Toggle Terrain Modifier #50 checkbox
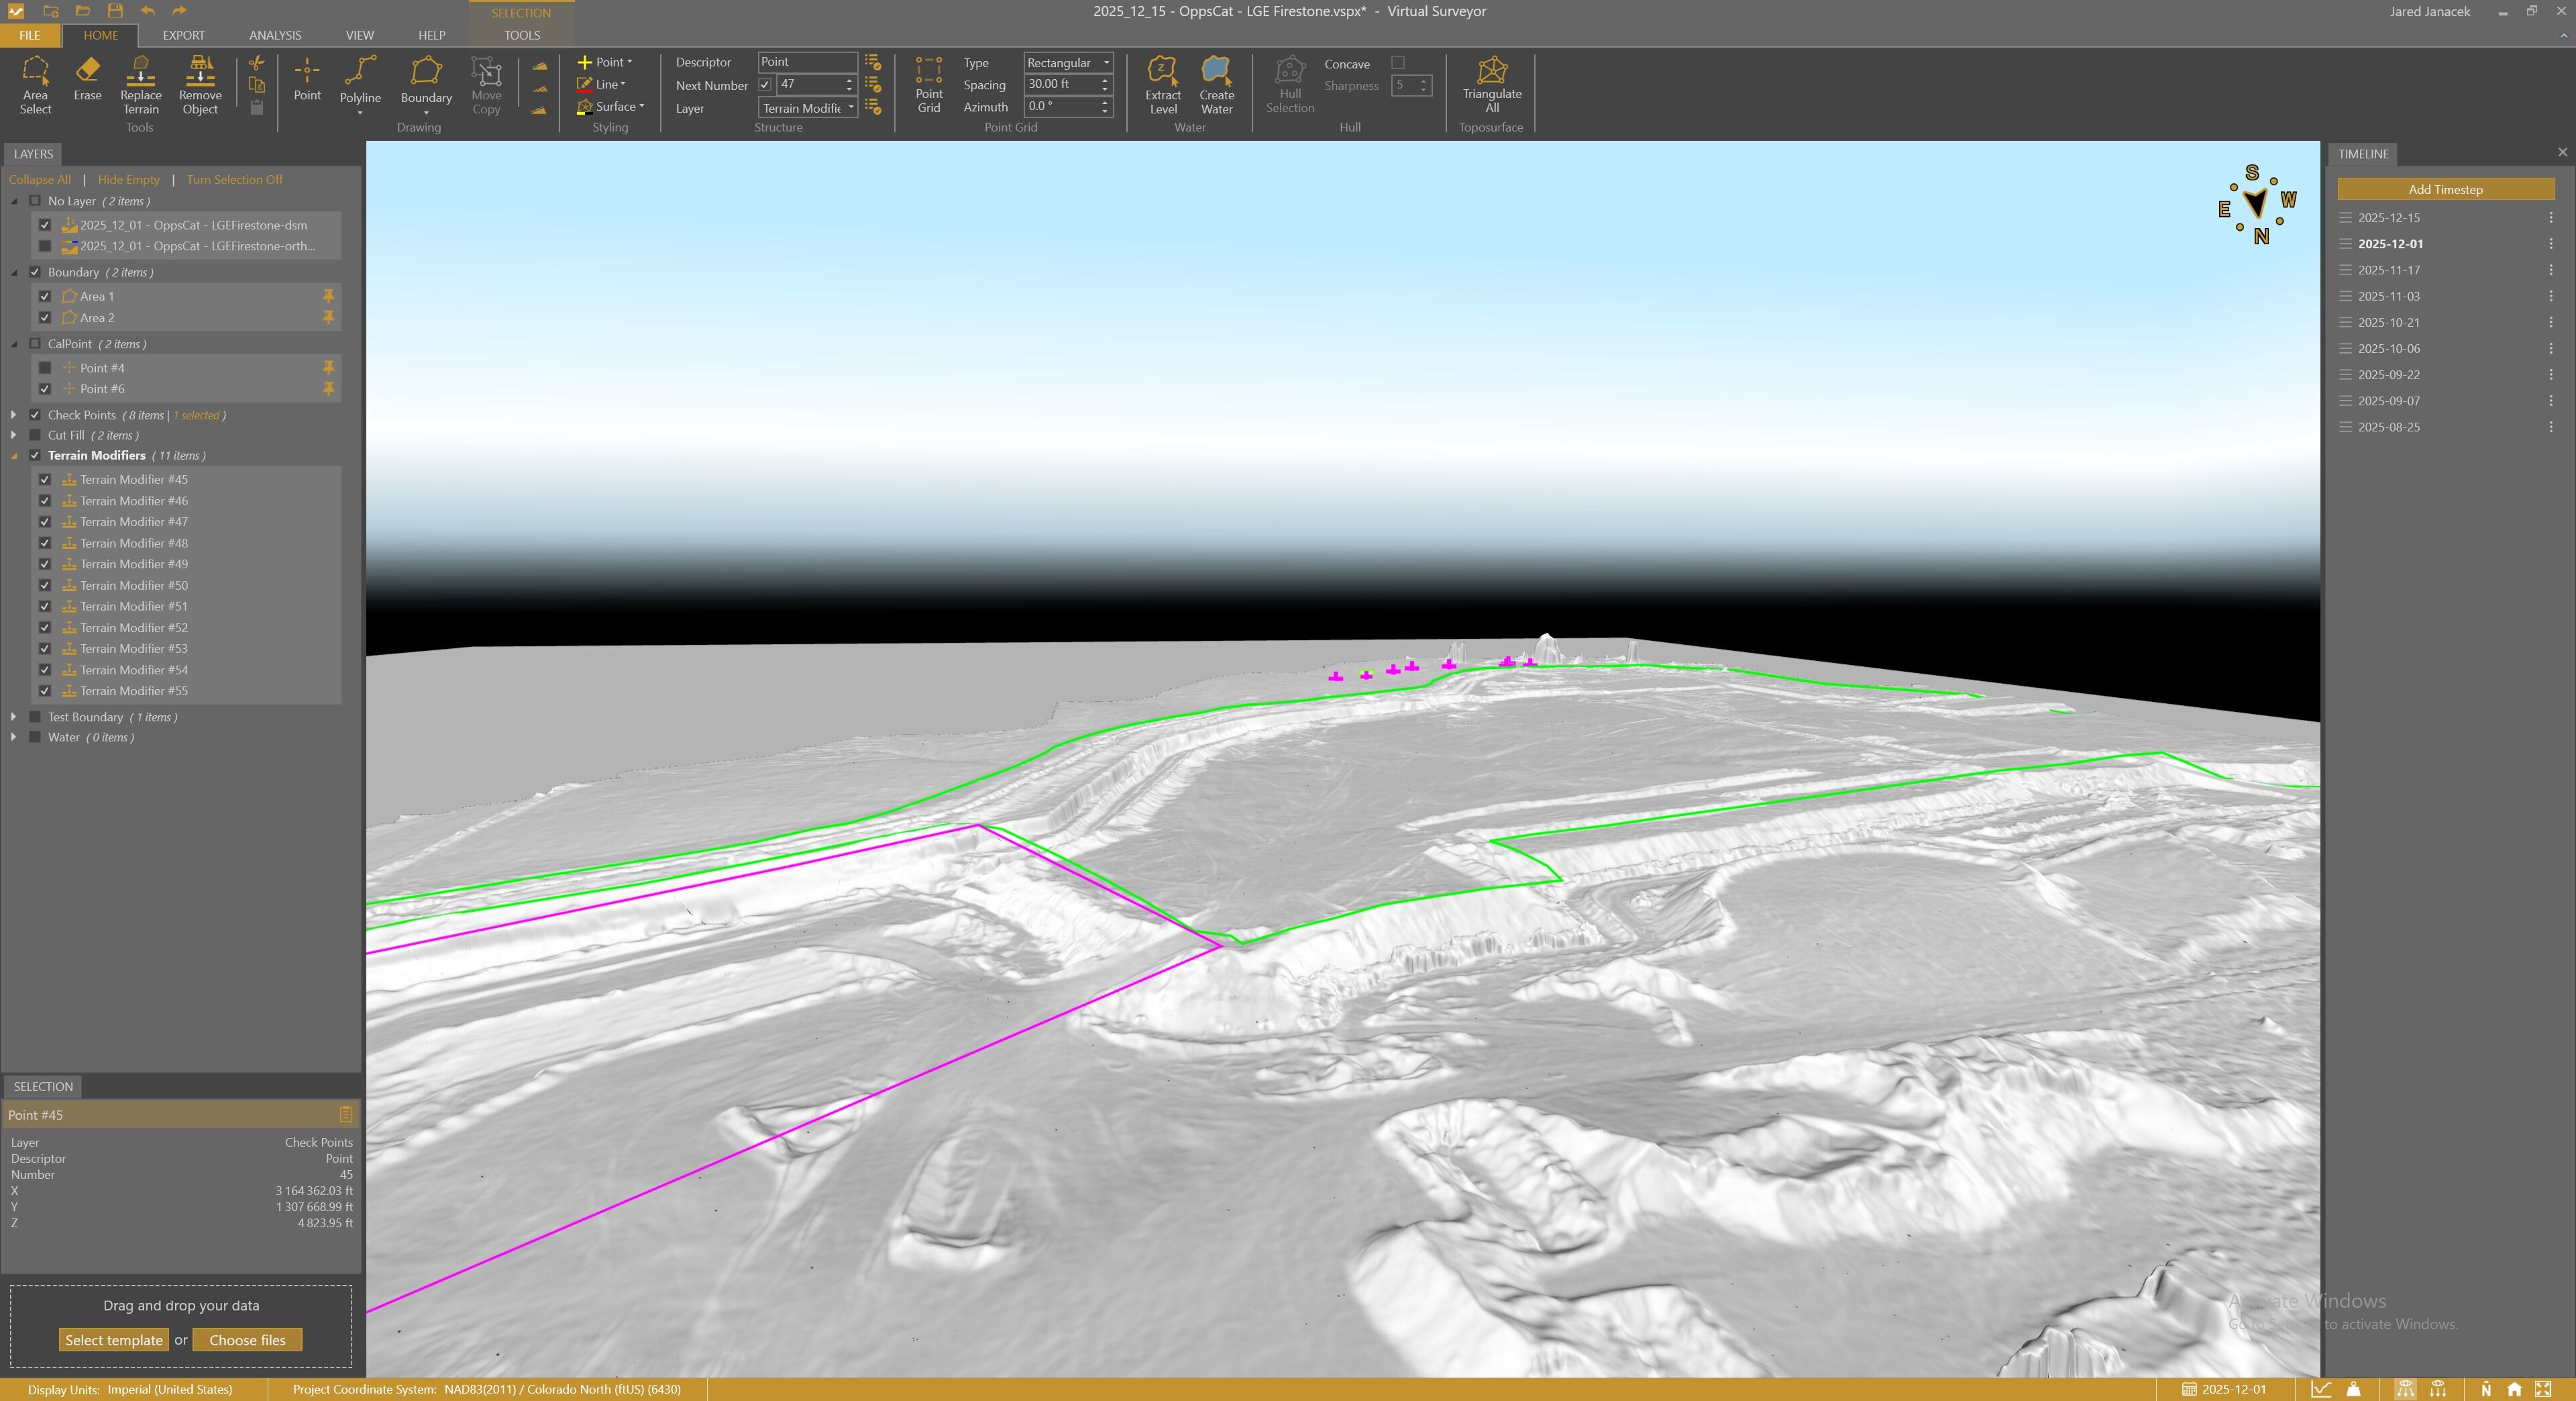2576x1401 pixels. click(45, 585)
